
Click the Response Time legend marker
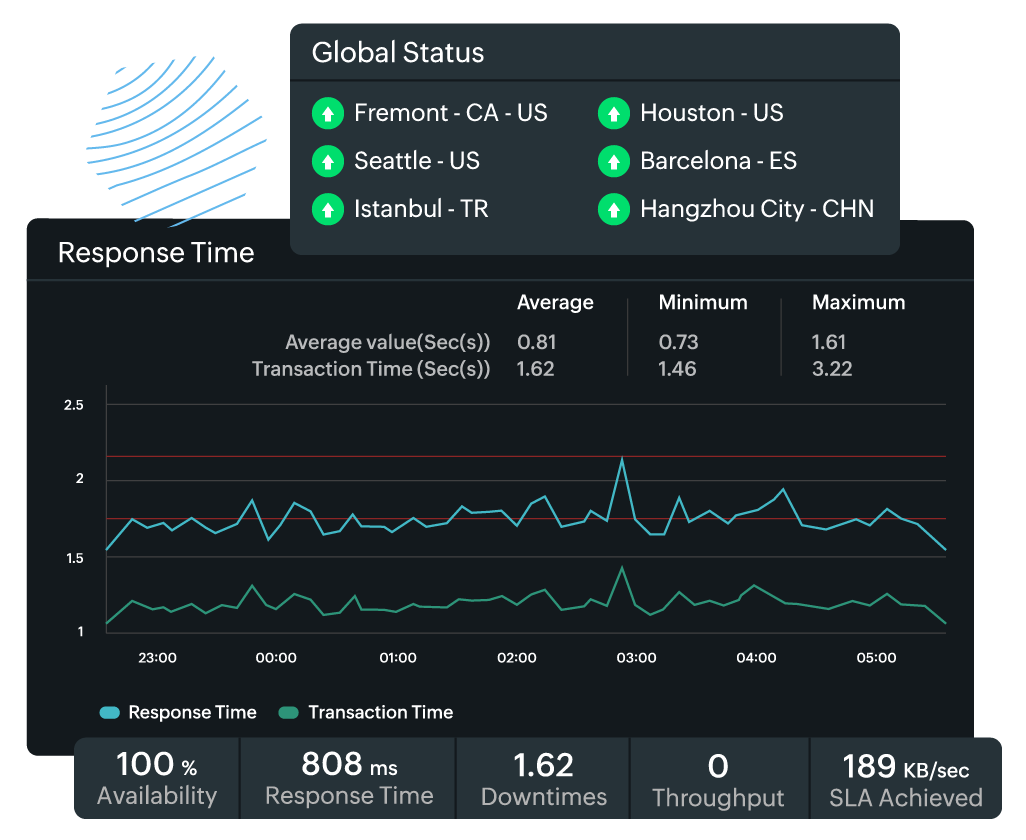108,712
